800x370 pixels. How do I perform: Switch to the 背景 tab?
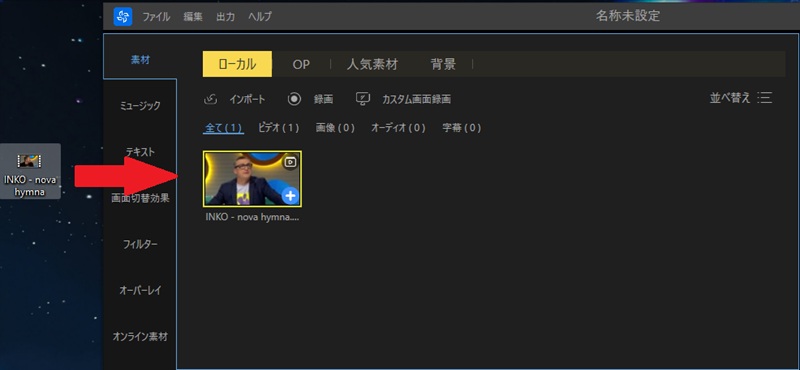pyautogui.click(x=443, y=64)
